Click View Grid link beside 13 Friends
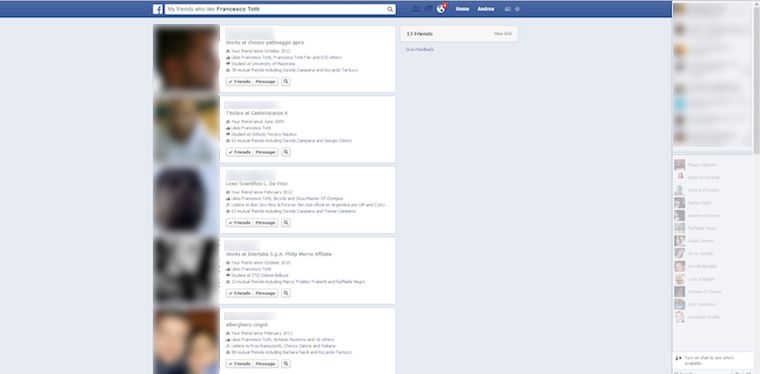The image size is (760, 374). 502,34
